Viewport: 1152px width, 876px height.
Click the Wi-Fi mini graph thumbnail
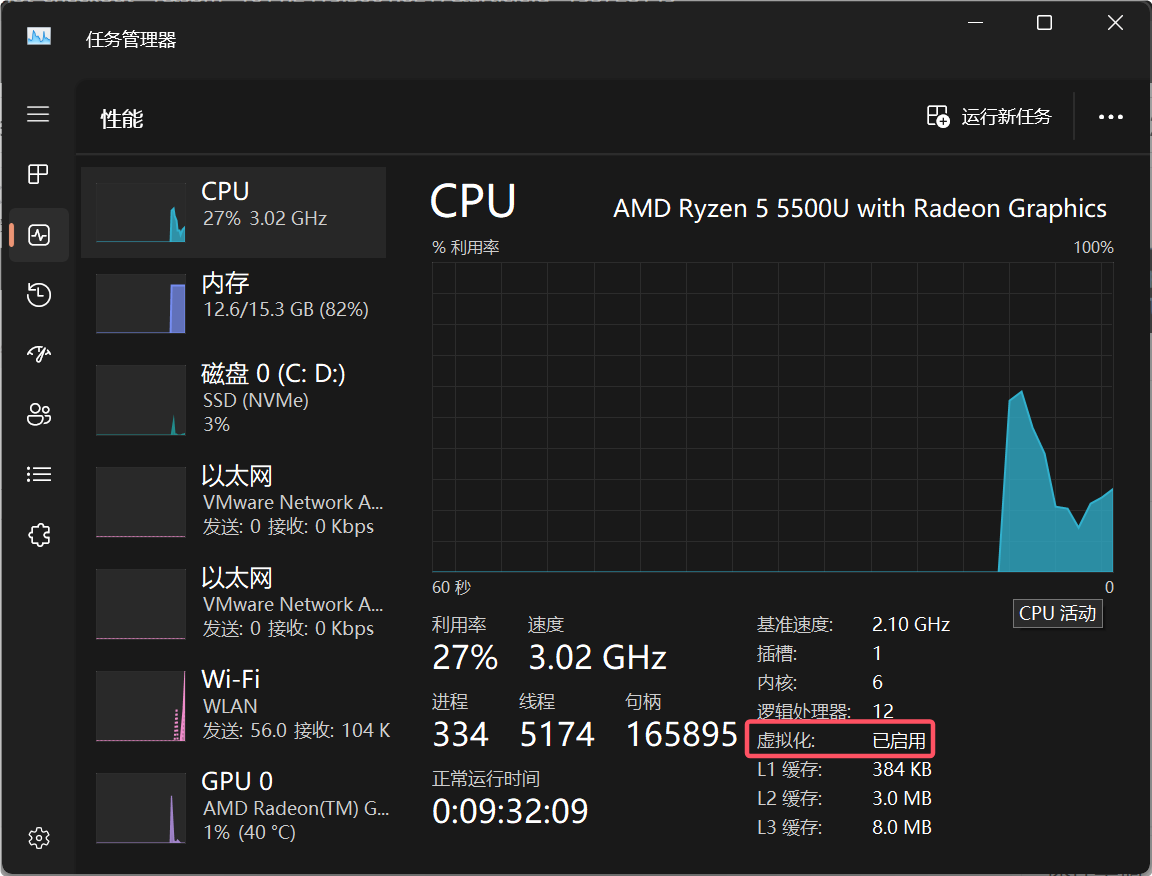[140, 706]
